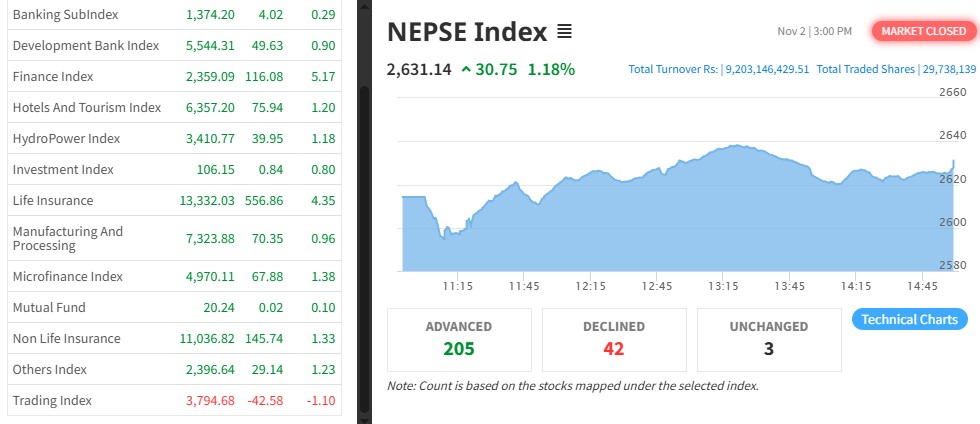Screen dimensions: 980x424
Task: Open Technical Charts
Action: (x=910, y=320)
